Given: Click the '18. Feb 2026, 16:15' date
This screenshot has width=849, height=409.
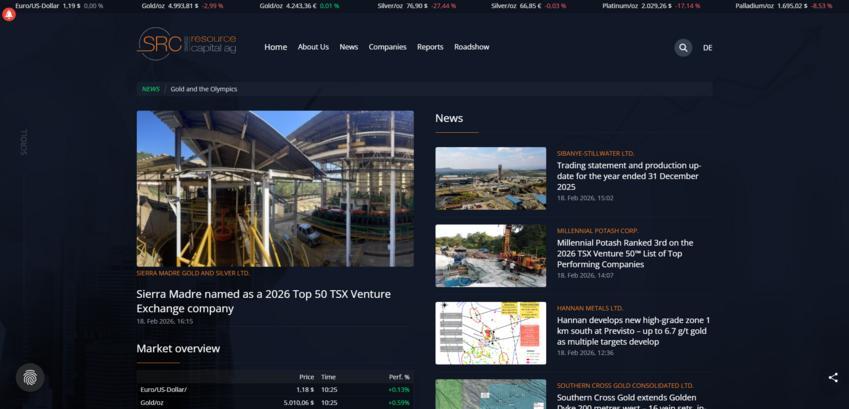Looking at the screenshot, I should tap(165, 321).
